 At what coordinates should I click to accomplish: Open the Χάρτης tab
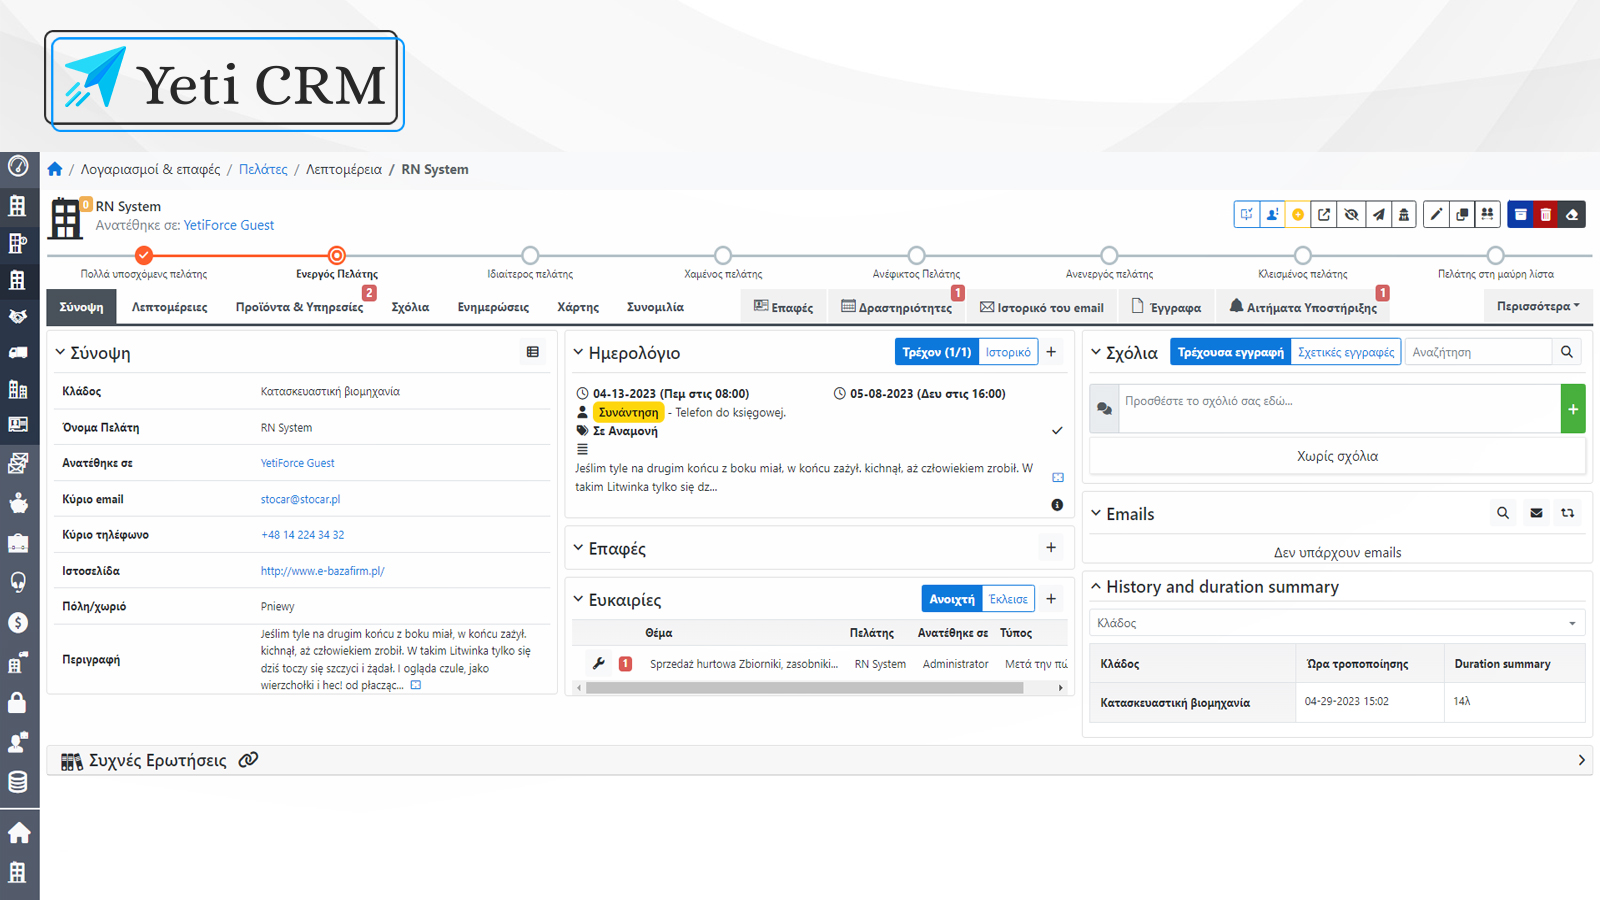(x=578, y=307)
